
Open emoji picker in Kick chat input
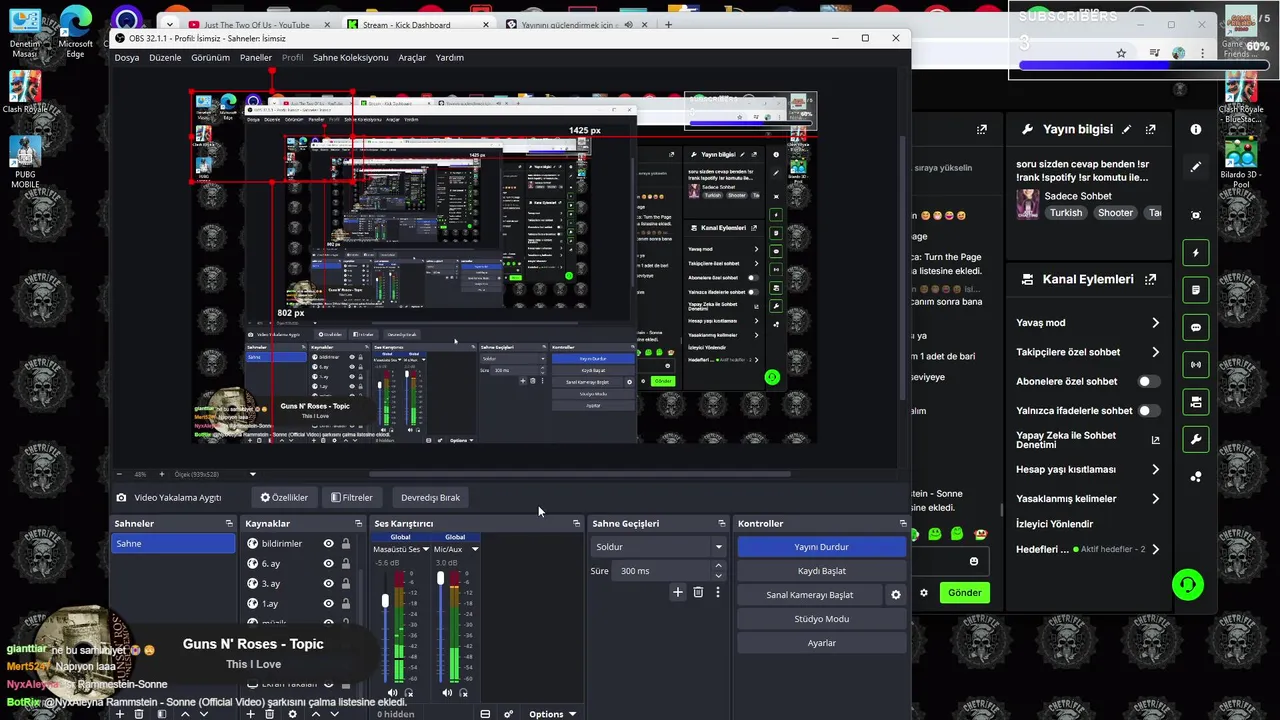(974, 561)
